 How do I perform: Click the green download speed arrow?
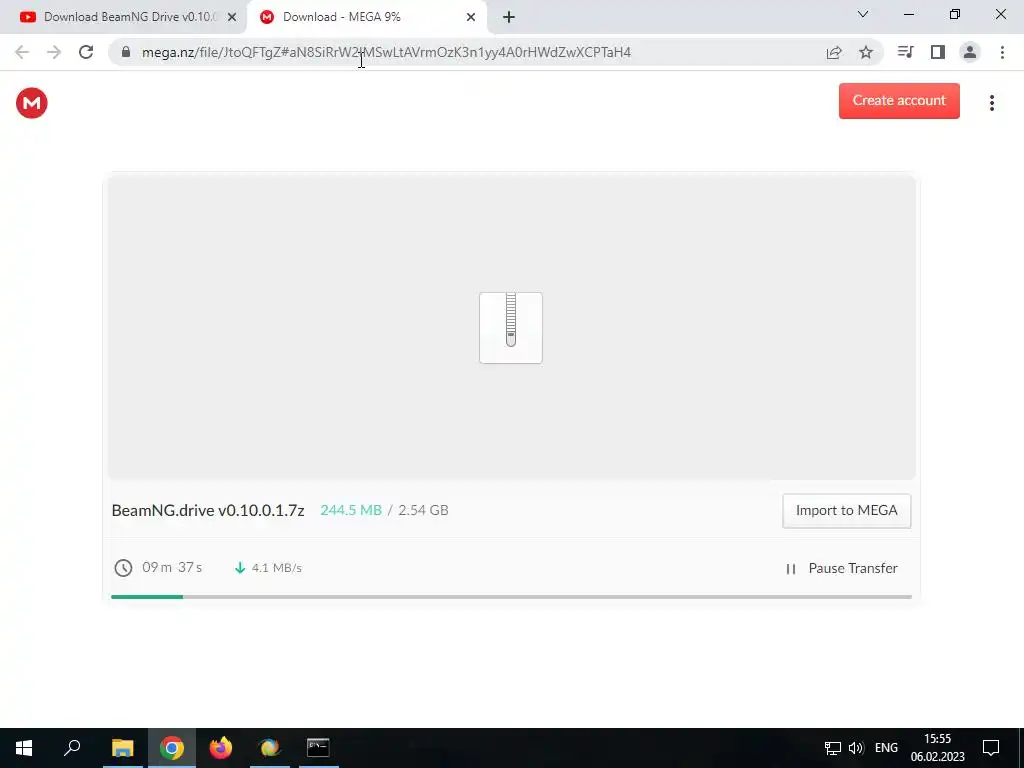tap(240, 568)
